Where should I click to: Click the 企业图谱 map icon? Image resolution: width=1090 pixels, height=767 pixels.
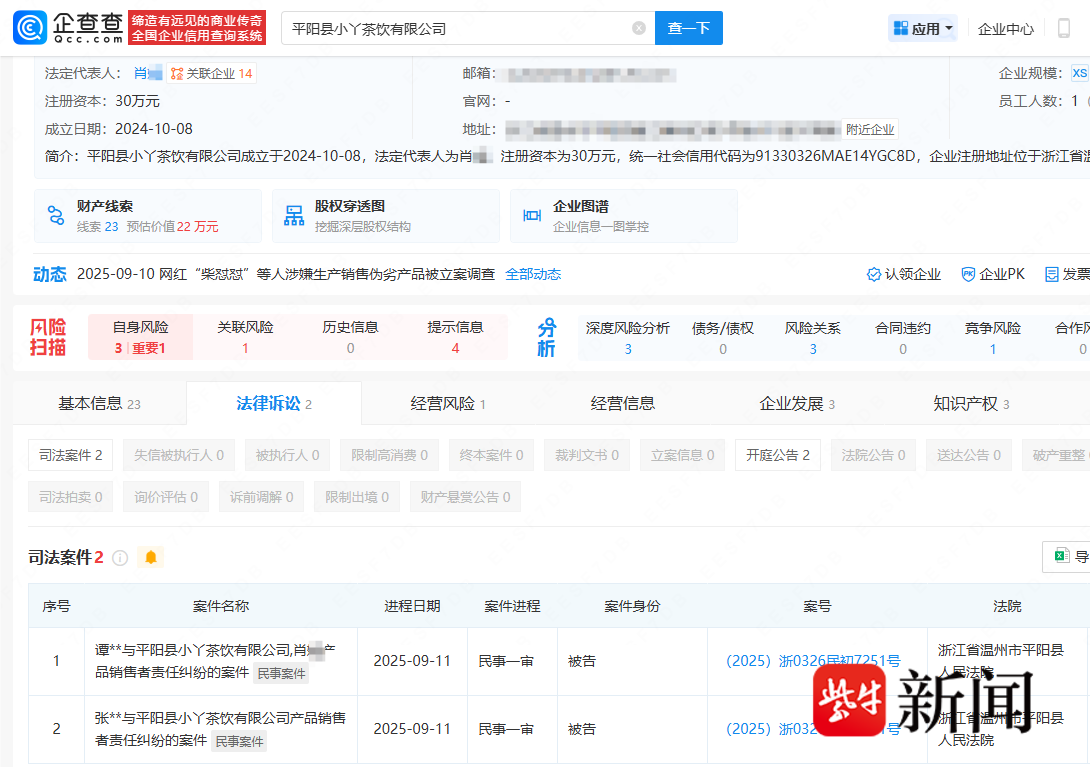[532, 216]
